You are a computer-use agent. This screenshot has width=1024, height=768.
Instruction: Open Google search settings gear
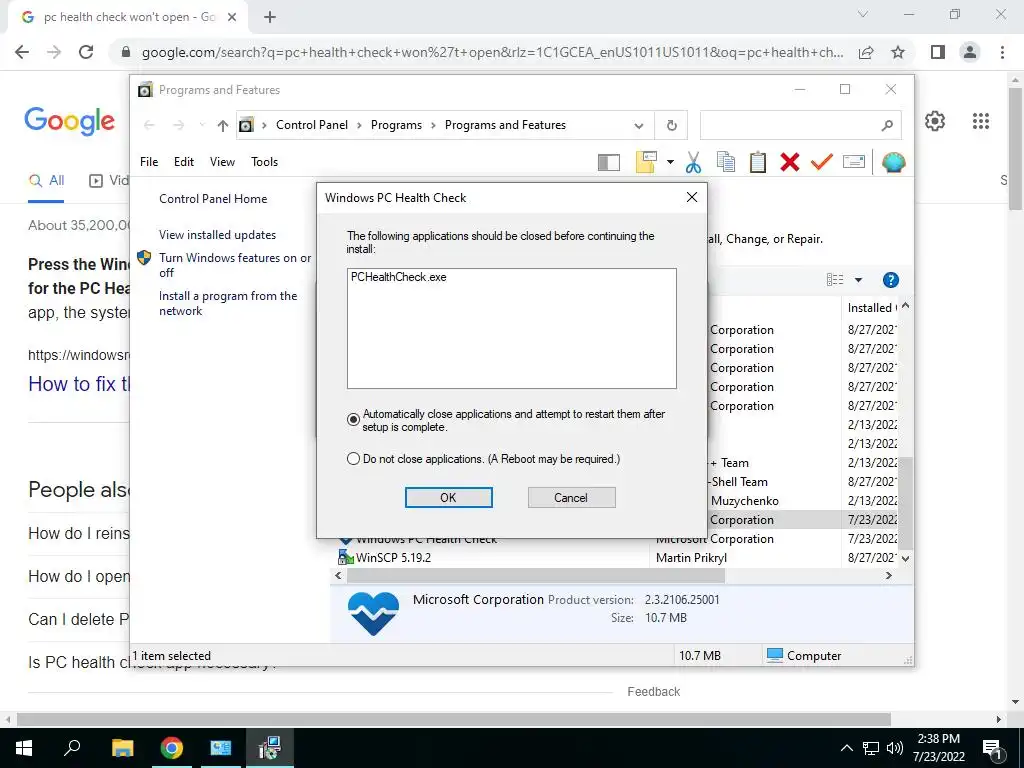click(x=935, y=121)
